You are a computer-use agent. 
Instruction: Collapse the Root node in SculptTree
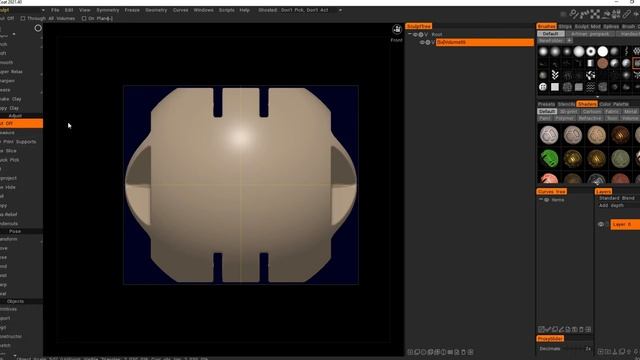[410, 34]
